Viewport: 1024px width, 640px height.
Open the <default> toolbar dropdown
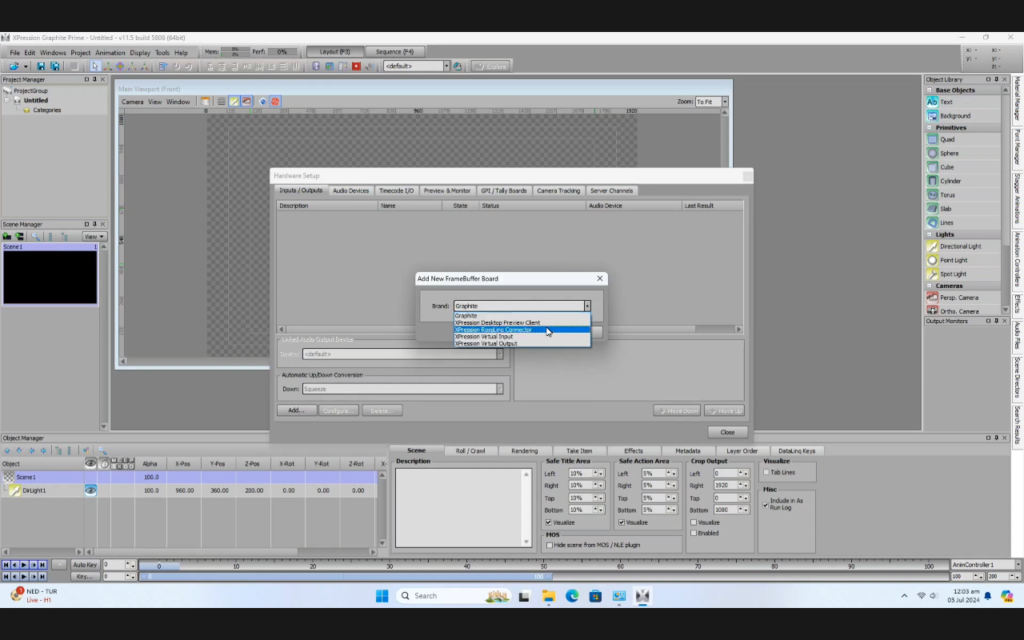447,66
